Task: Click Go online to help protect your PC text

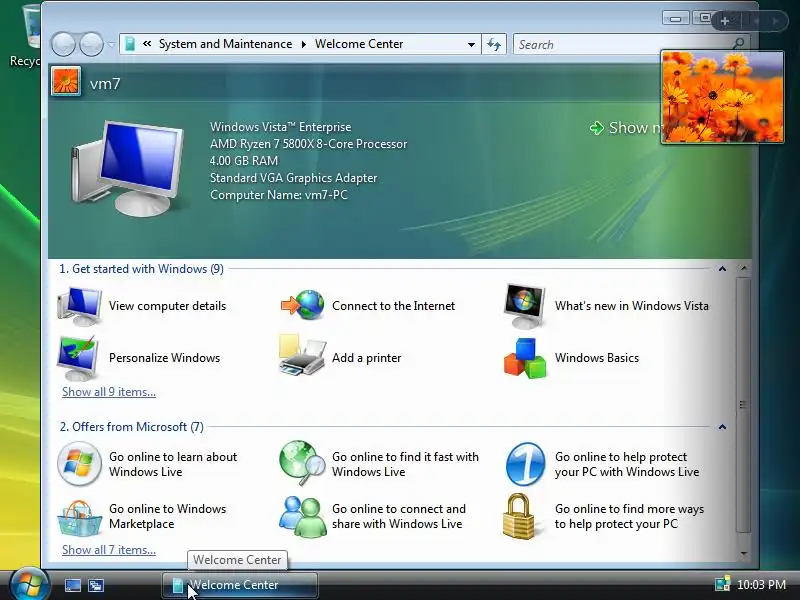Action: (x=627, y=464)
